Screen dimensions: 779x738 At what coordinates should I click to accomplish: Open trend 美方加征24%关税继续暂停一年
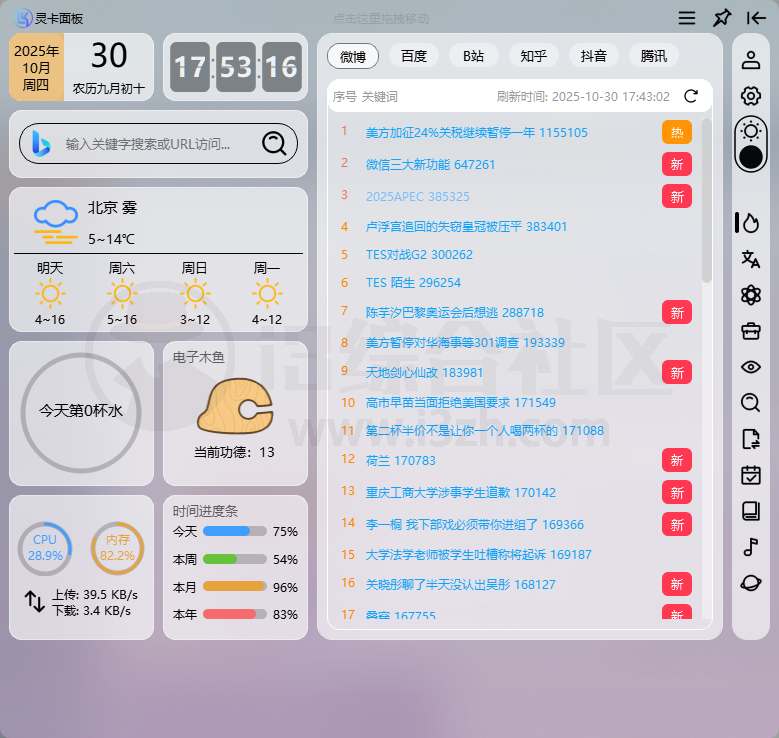pyautogui.click(x=476, y=133)
